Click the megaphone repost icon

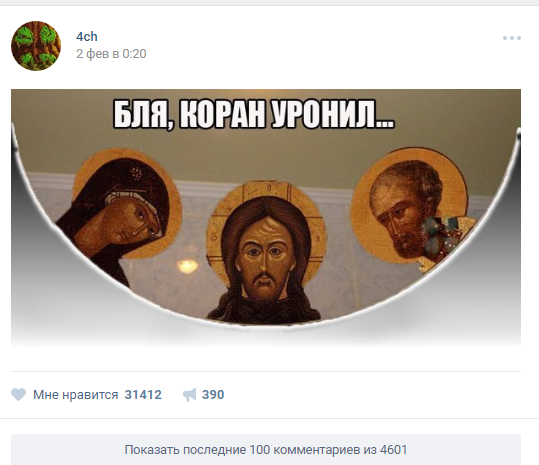click(x=189, y=395)
